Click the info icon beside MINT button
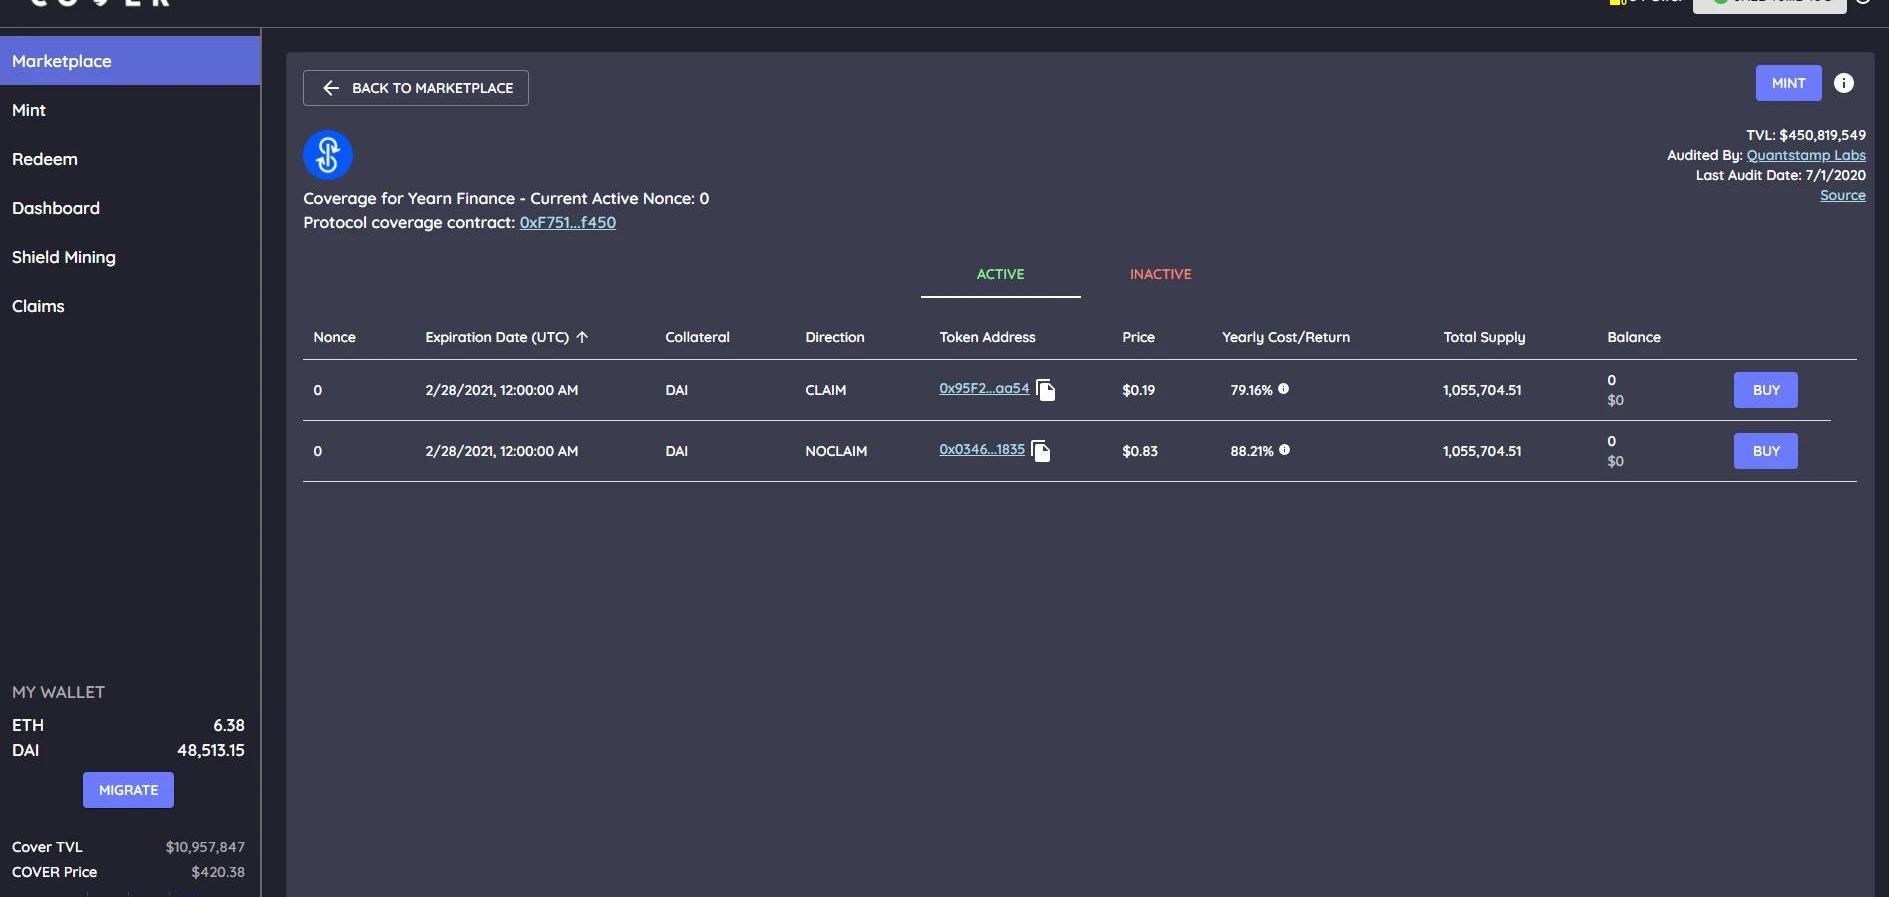This screenshot has height=897, width=1889. [x=1843, y=83]
